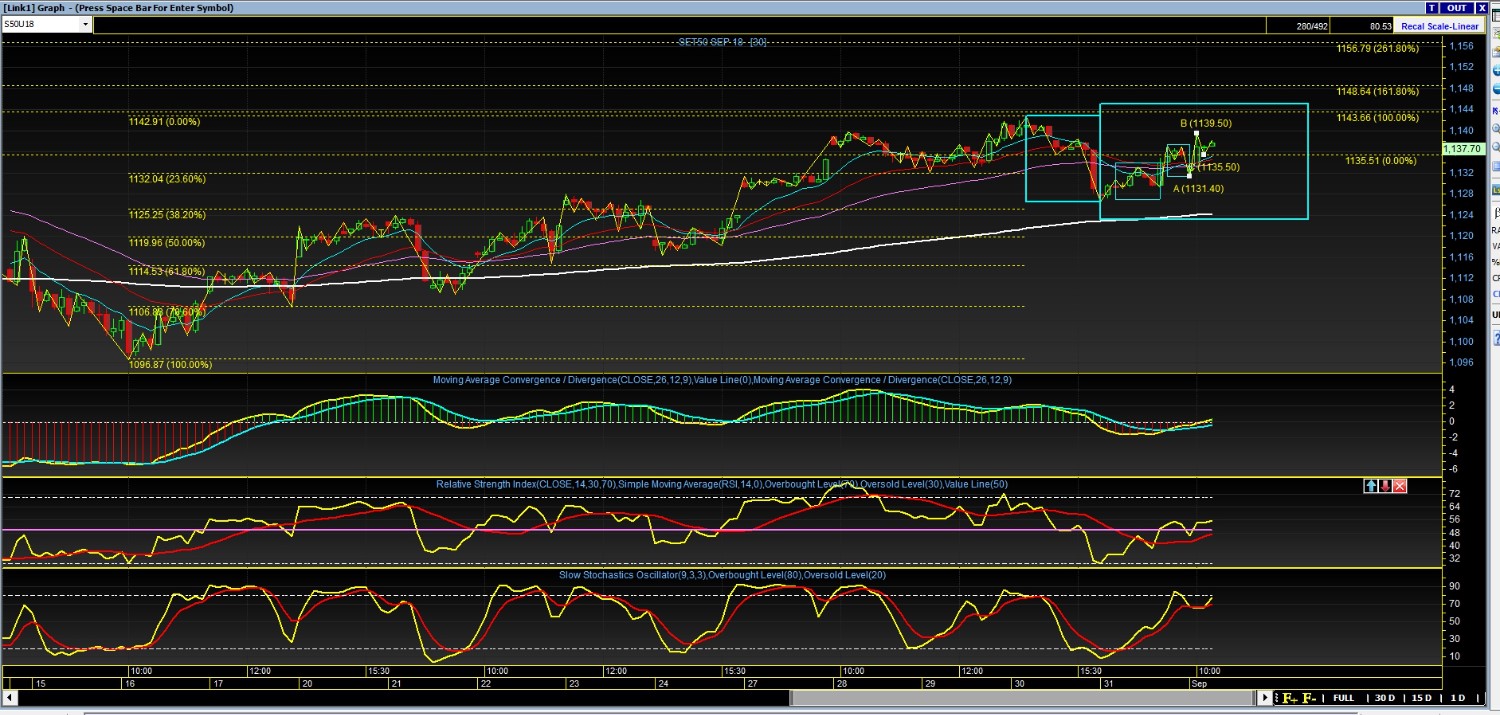Click the 1135.51 (0.00%) extension label
The image size is (1500, 715).
(1380, 160)
